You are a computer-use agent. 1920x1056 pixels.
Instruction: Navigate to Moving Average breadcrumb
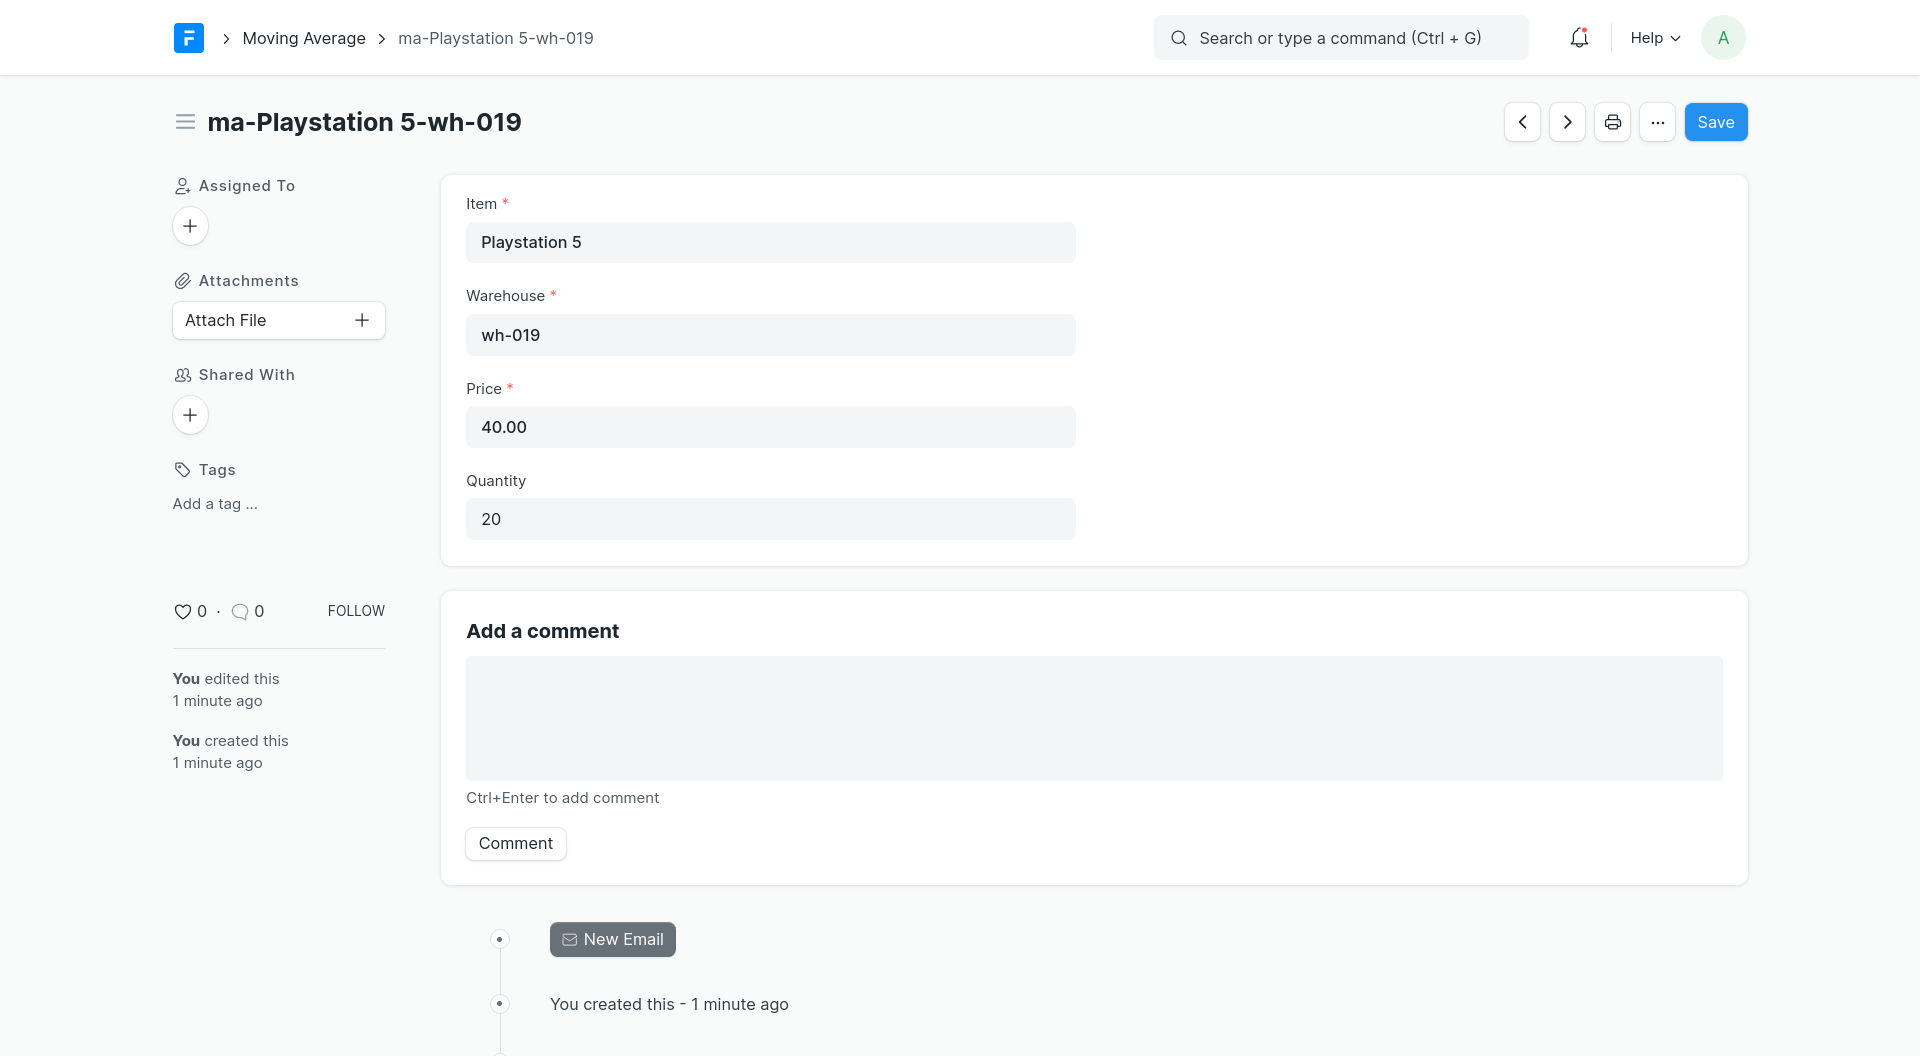(304, 38)
